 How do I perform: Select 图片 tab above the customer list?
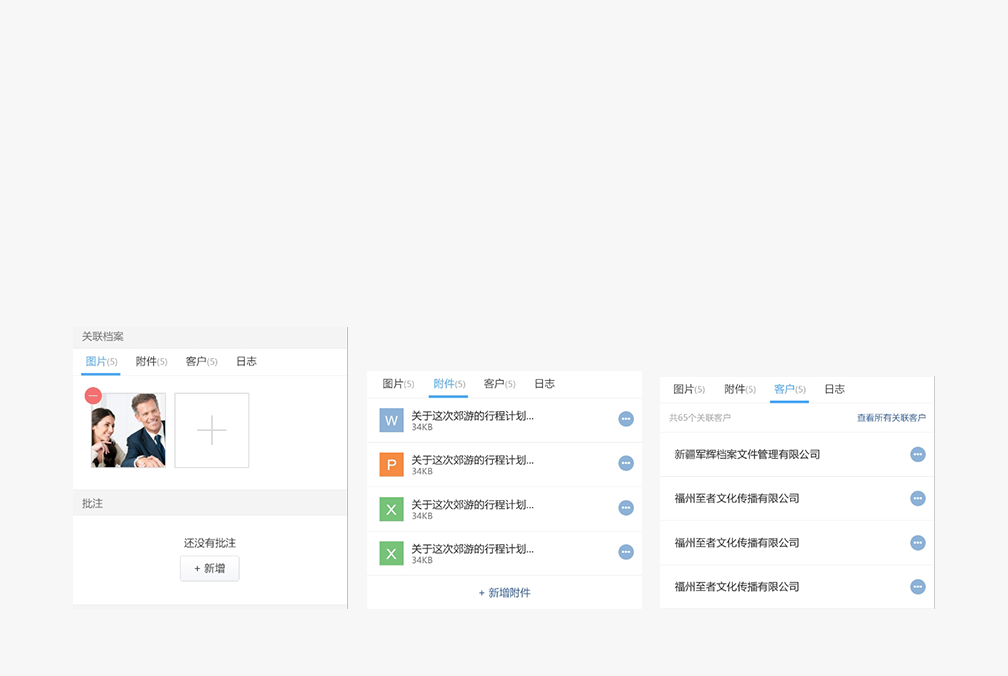688,389
